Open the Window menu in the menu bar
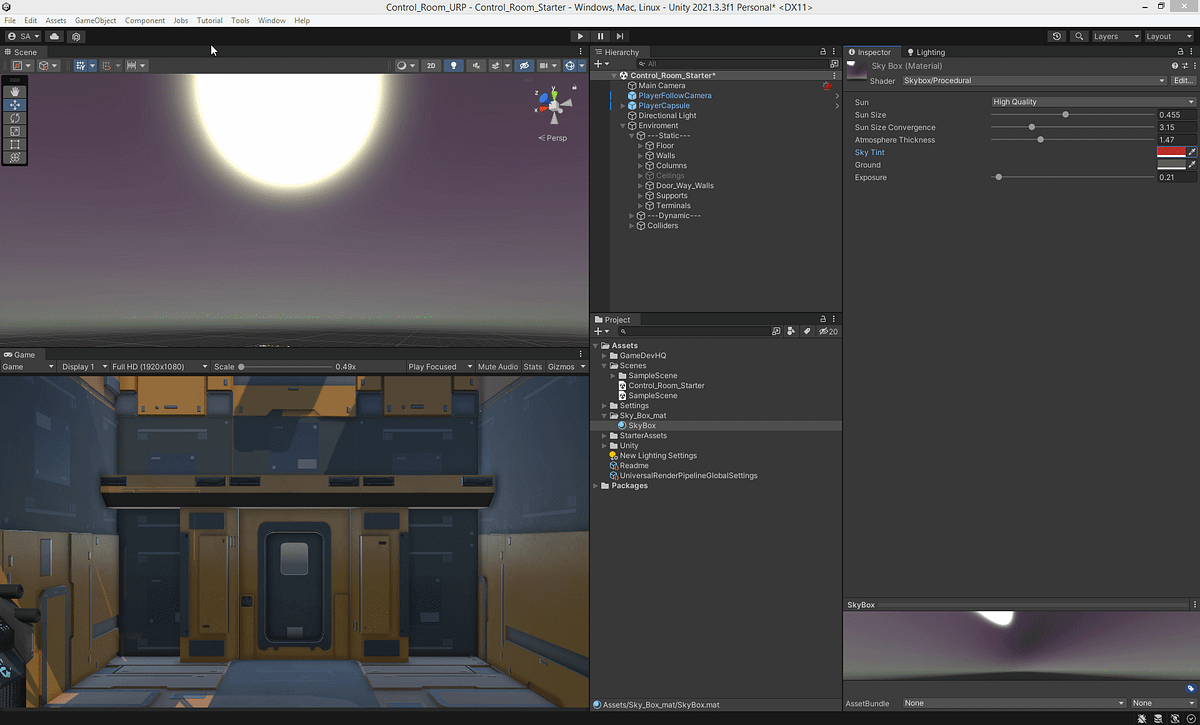Screen dimensions: 1200x725 pyautogui.click(x=271, y=20)
